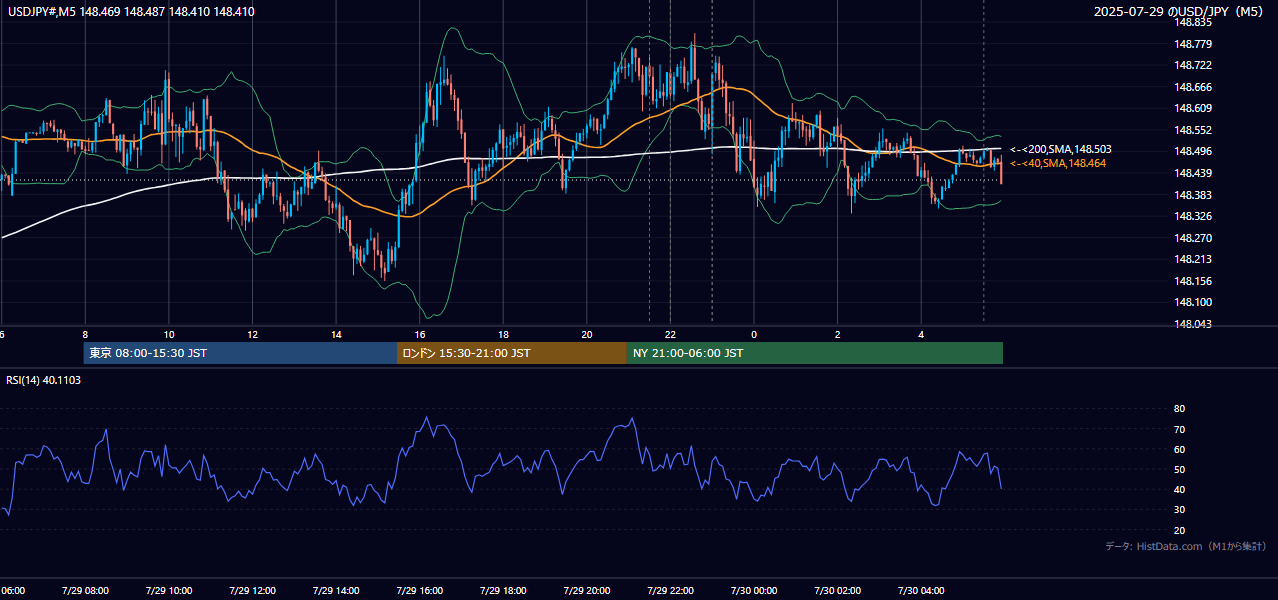
Task: Click RSI scale value 30
Action: (1179, 510)
